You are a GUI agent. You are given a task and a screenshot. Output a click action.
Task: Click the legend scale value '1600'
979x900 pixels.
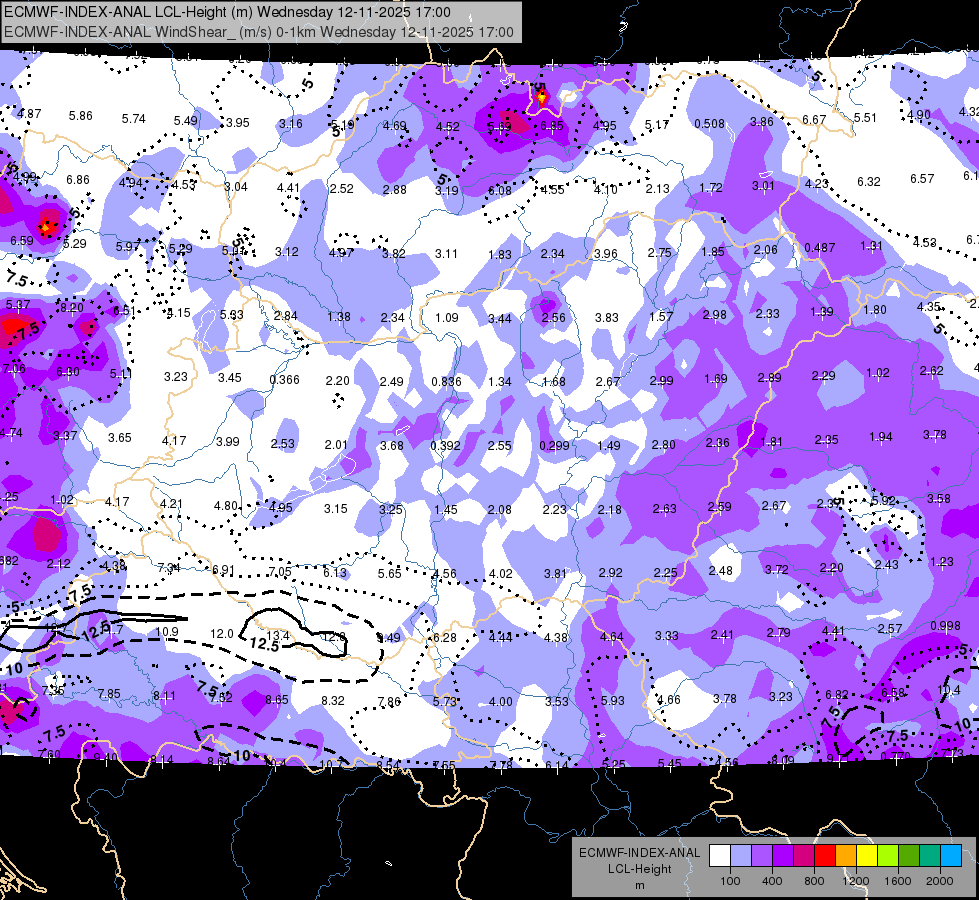tap(898, 881)
